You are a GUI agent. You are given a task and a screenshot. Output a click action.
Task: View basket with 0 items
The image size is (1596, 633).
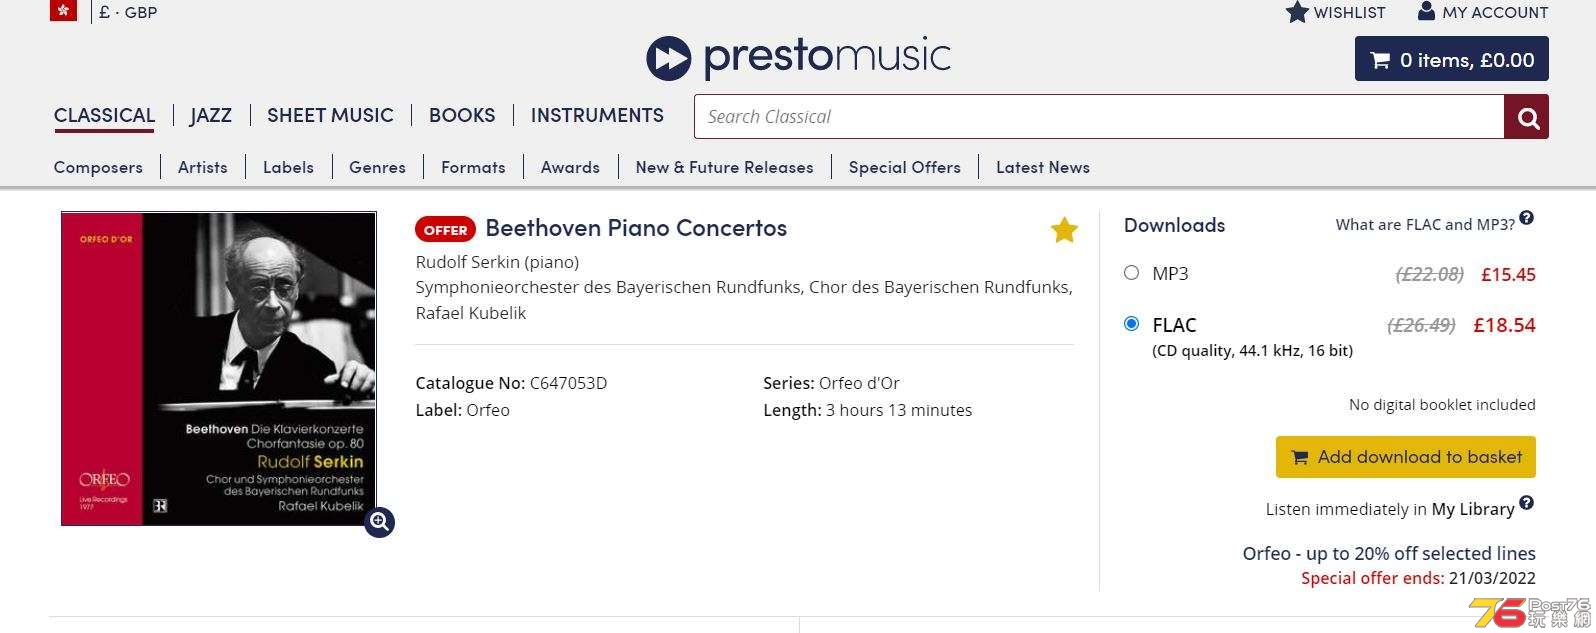point(1451,59)
